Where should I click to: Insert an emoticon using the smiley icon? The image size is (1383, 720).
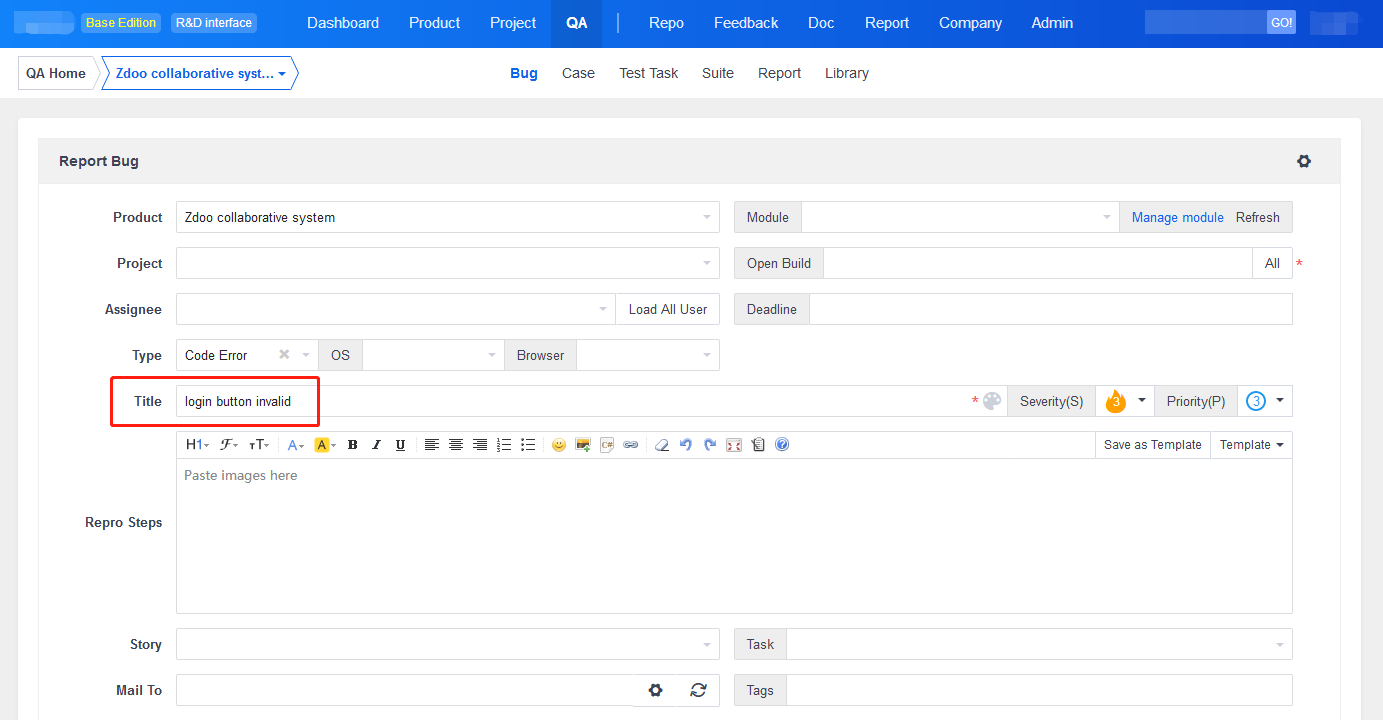tap(558, 445)
